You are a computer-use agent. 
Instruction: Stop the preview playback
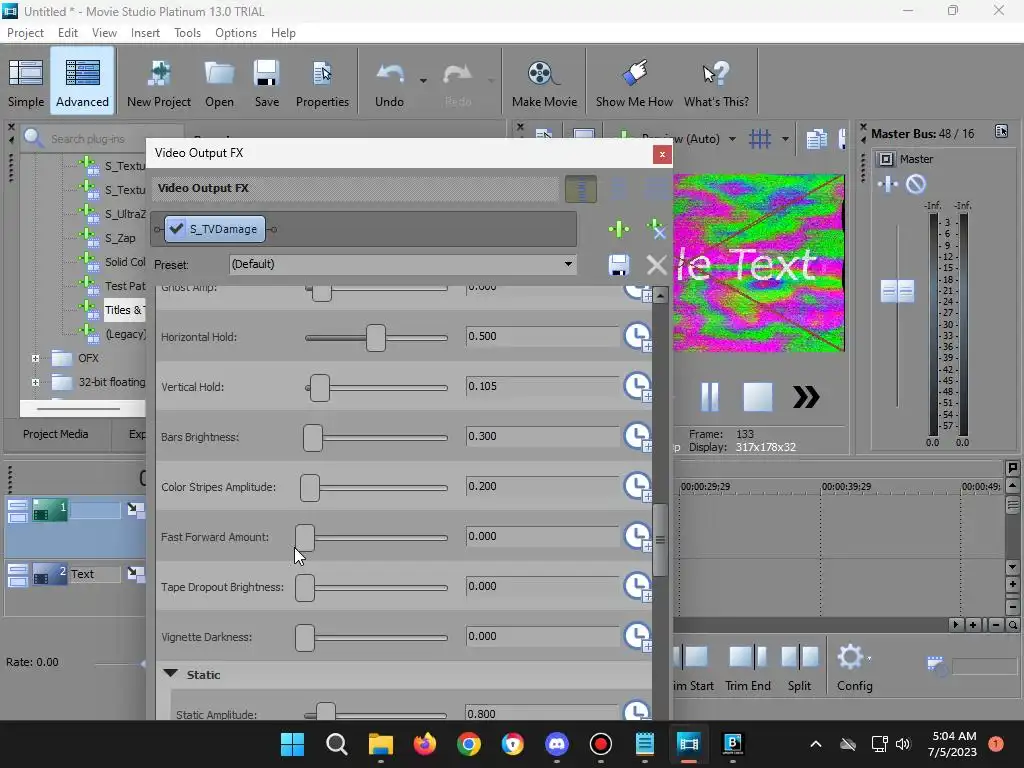click(758, 396)
